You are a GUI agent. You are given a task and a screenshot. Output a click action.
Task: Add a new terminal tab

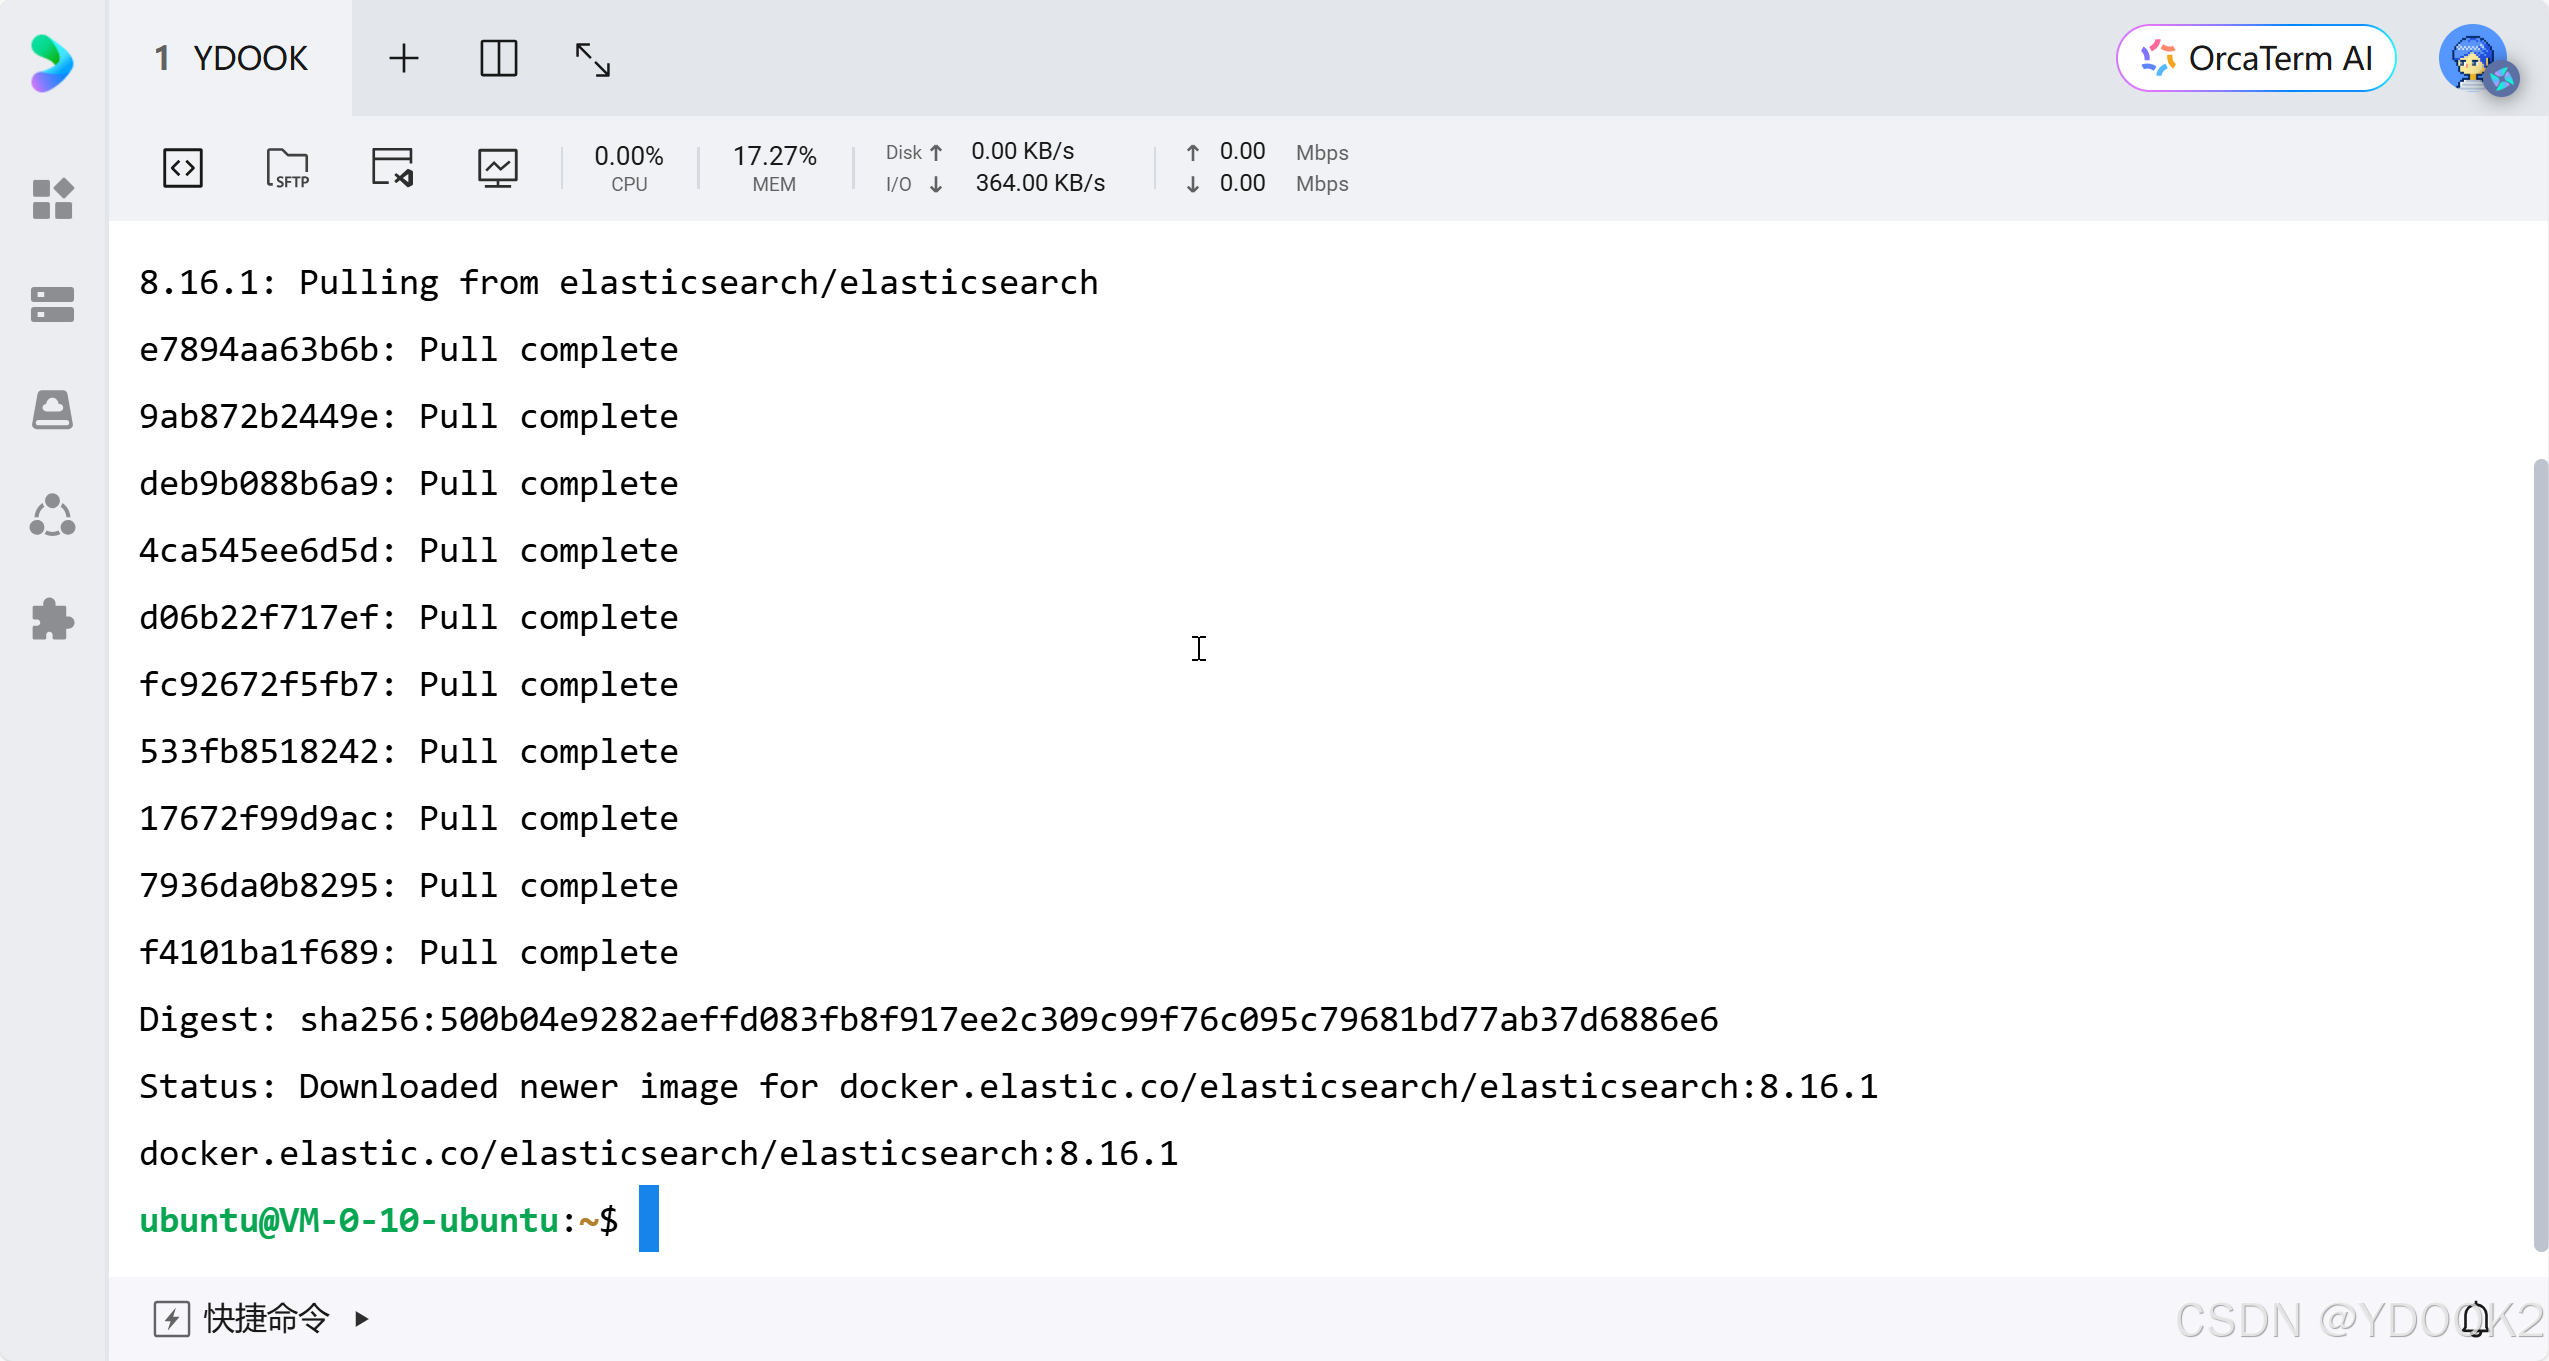[404, 59]
